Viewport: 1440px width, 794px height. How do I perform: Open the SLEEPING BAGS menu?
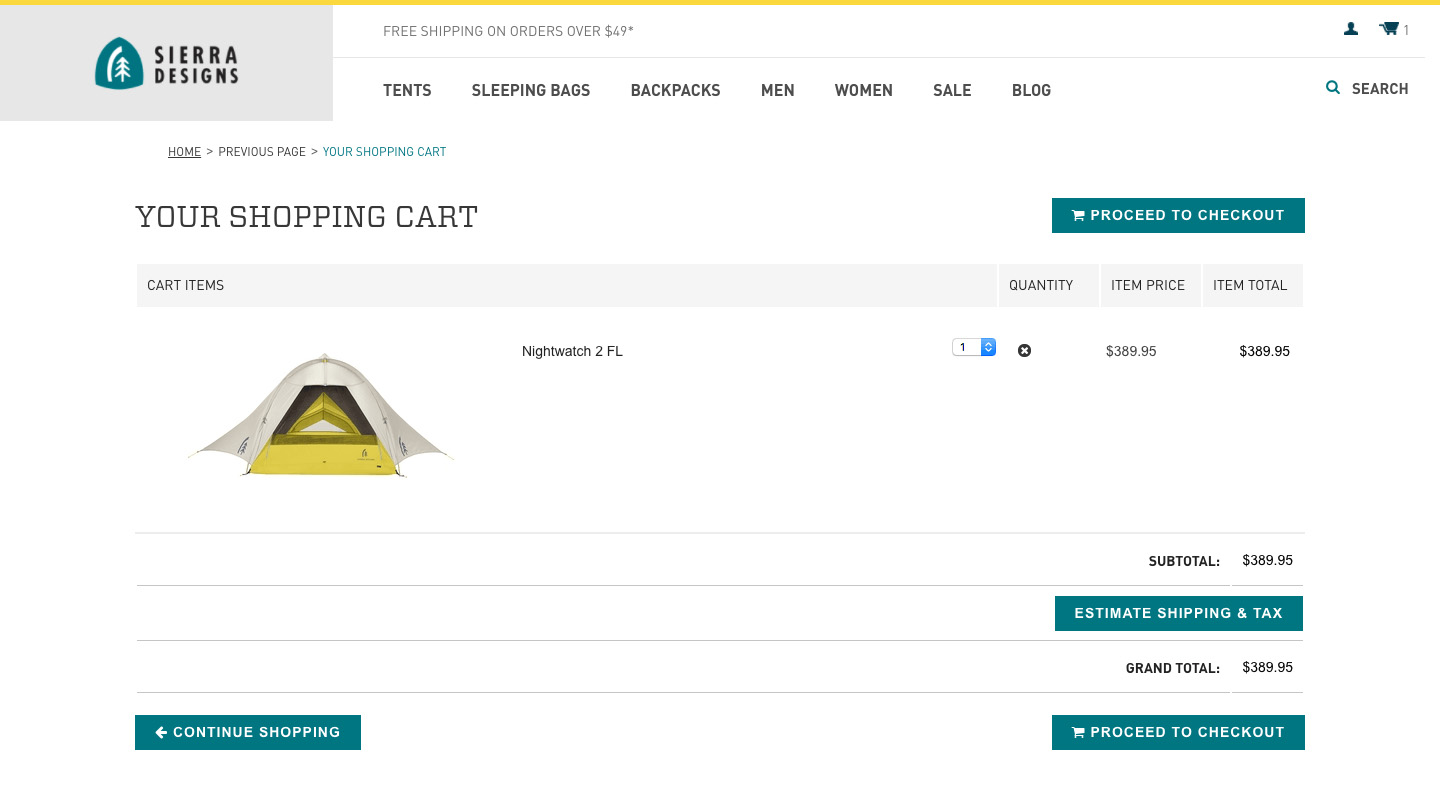tap(531, 90)
